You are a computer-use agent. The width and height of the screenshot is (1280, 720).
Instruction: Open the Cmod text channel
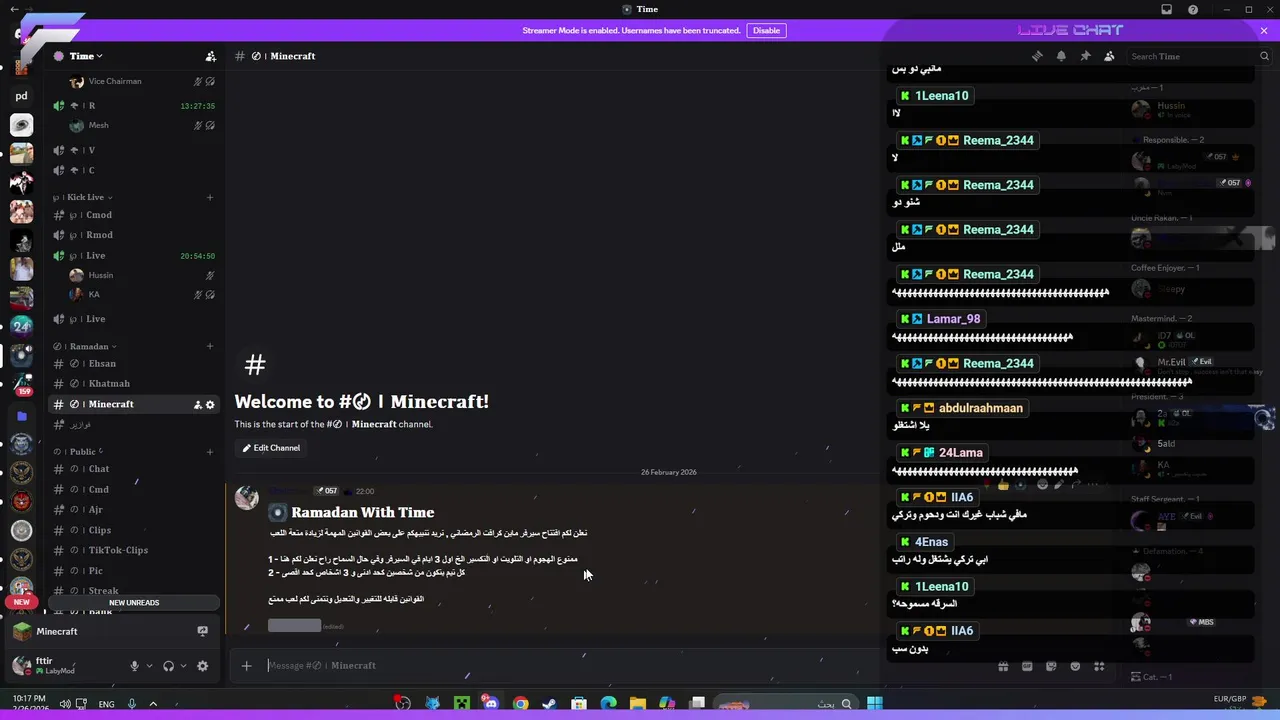pos(135,215)
